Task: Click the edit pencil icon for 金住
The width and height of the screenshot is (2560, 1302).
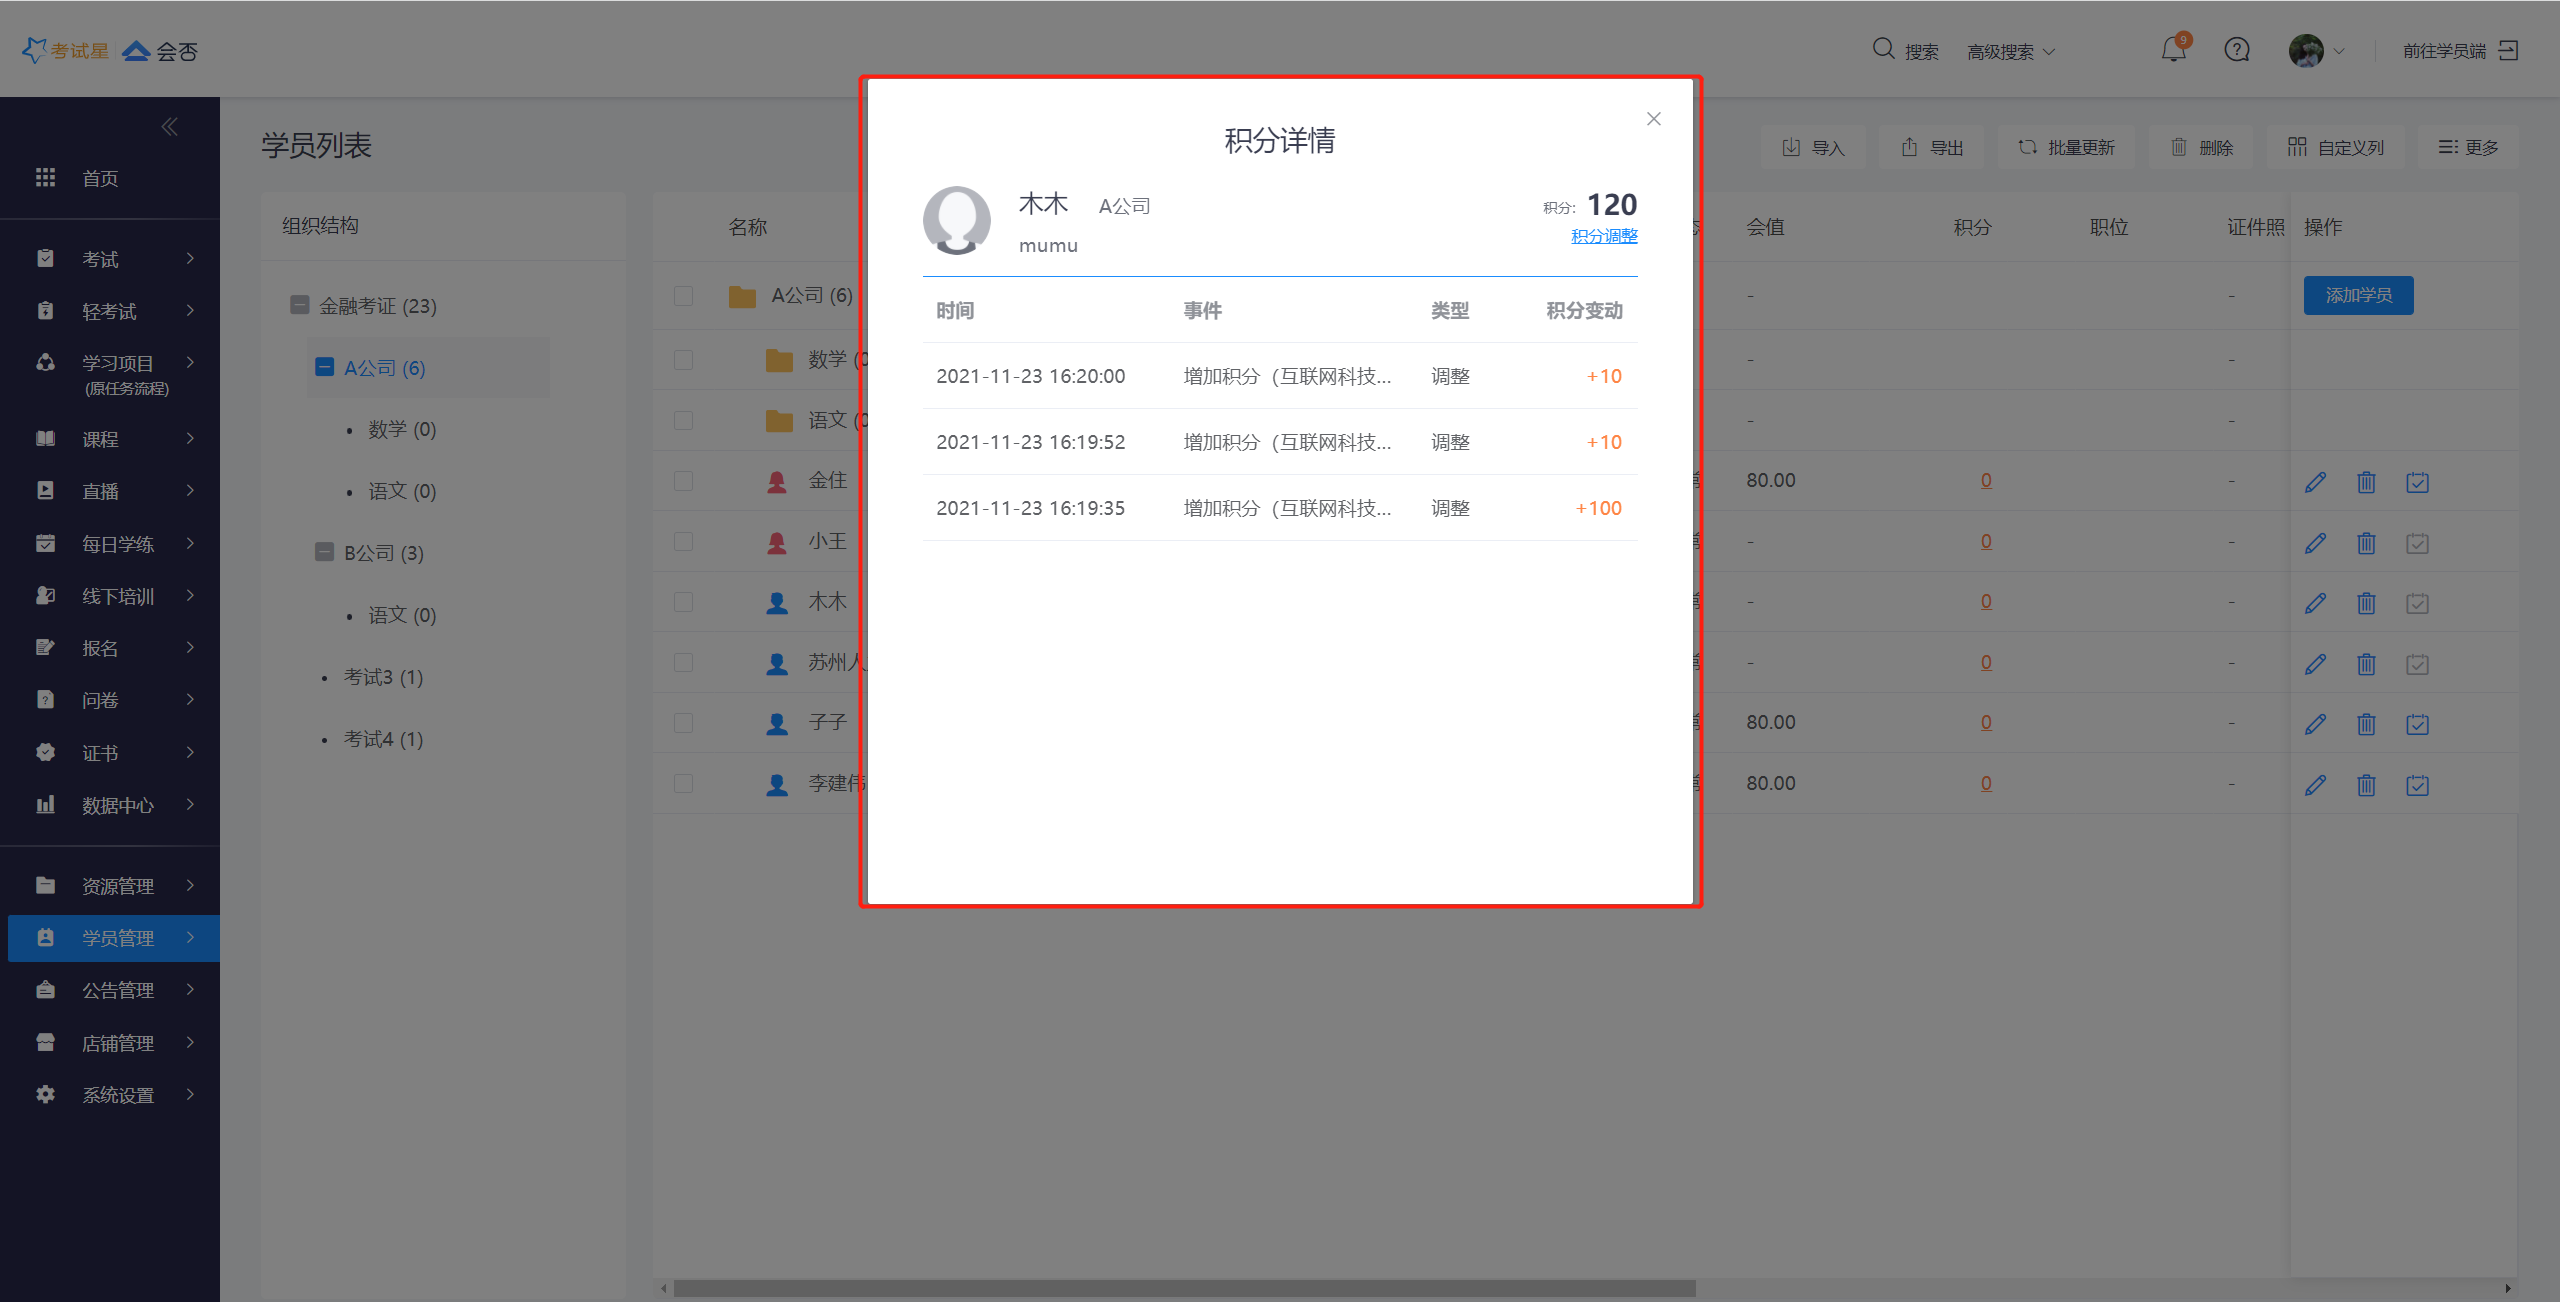Action: [2315, 482]
